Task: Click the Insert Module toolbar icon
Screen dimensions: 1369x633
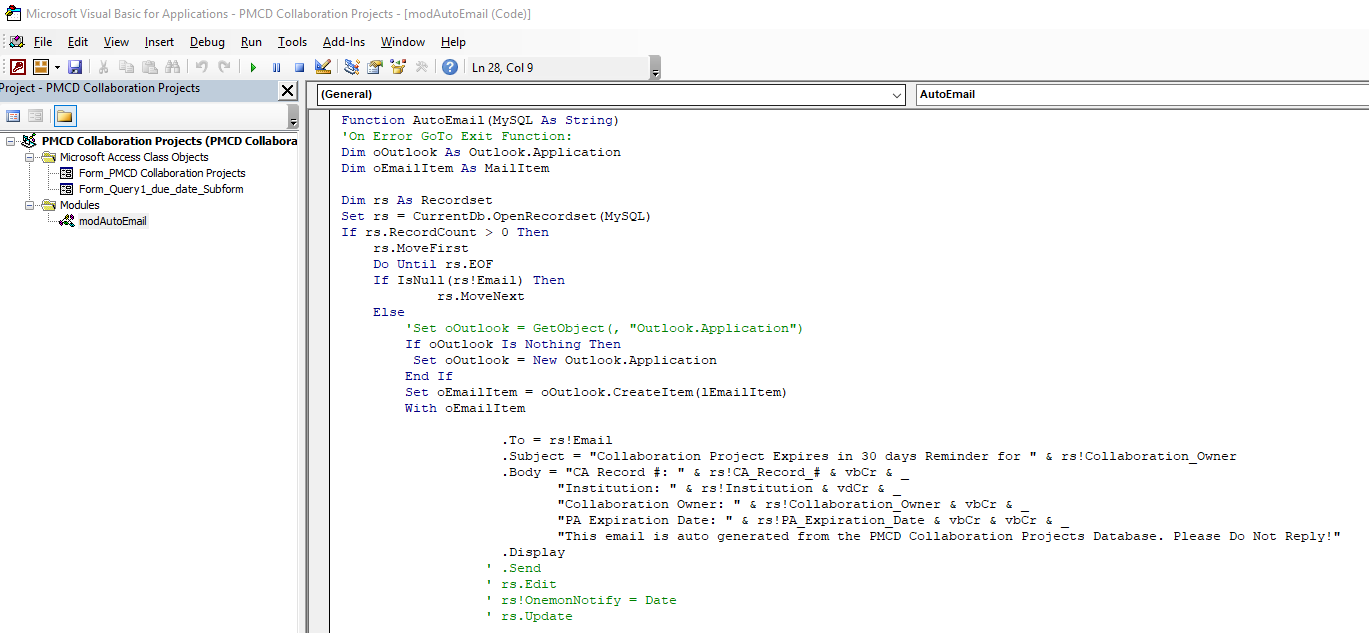Action: pos(41,67)
